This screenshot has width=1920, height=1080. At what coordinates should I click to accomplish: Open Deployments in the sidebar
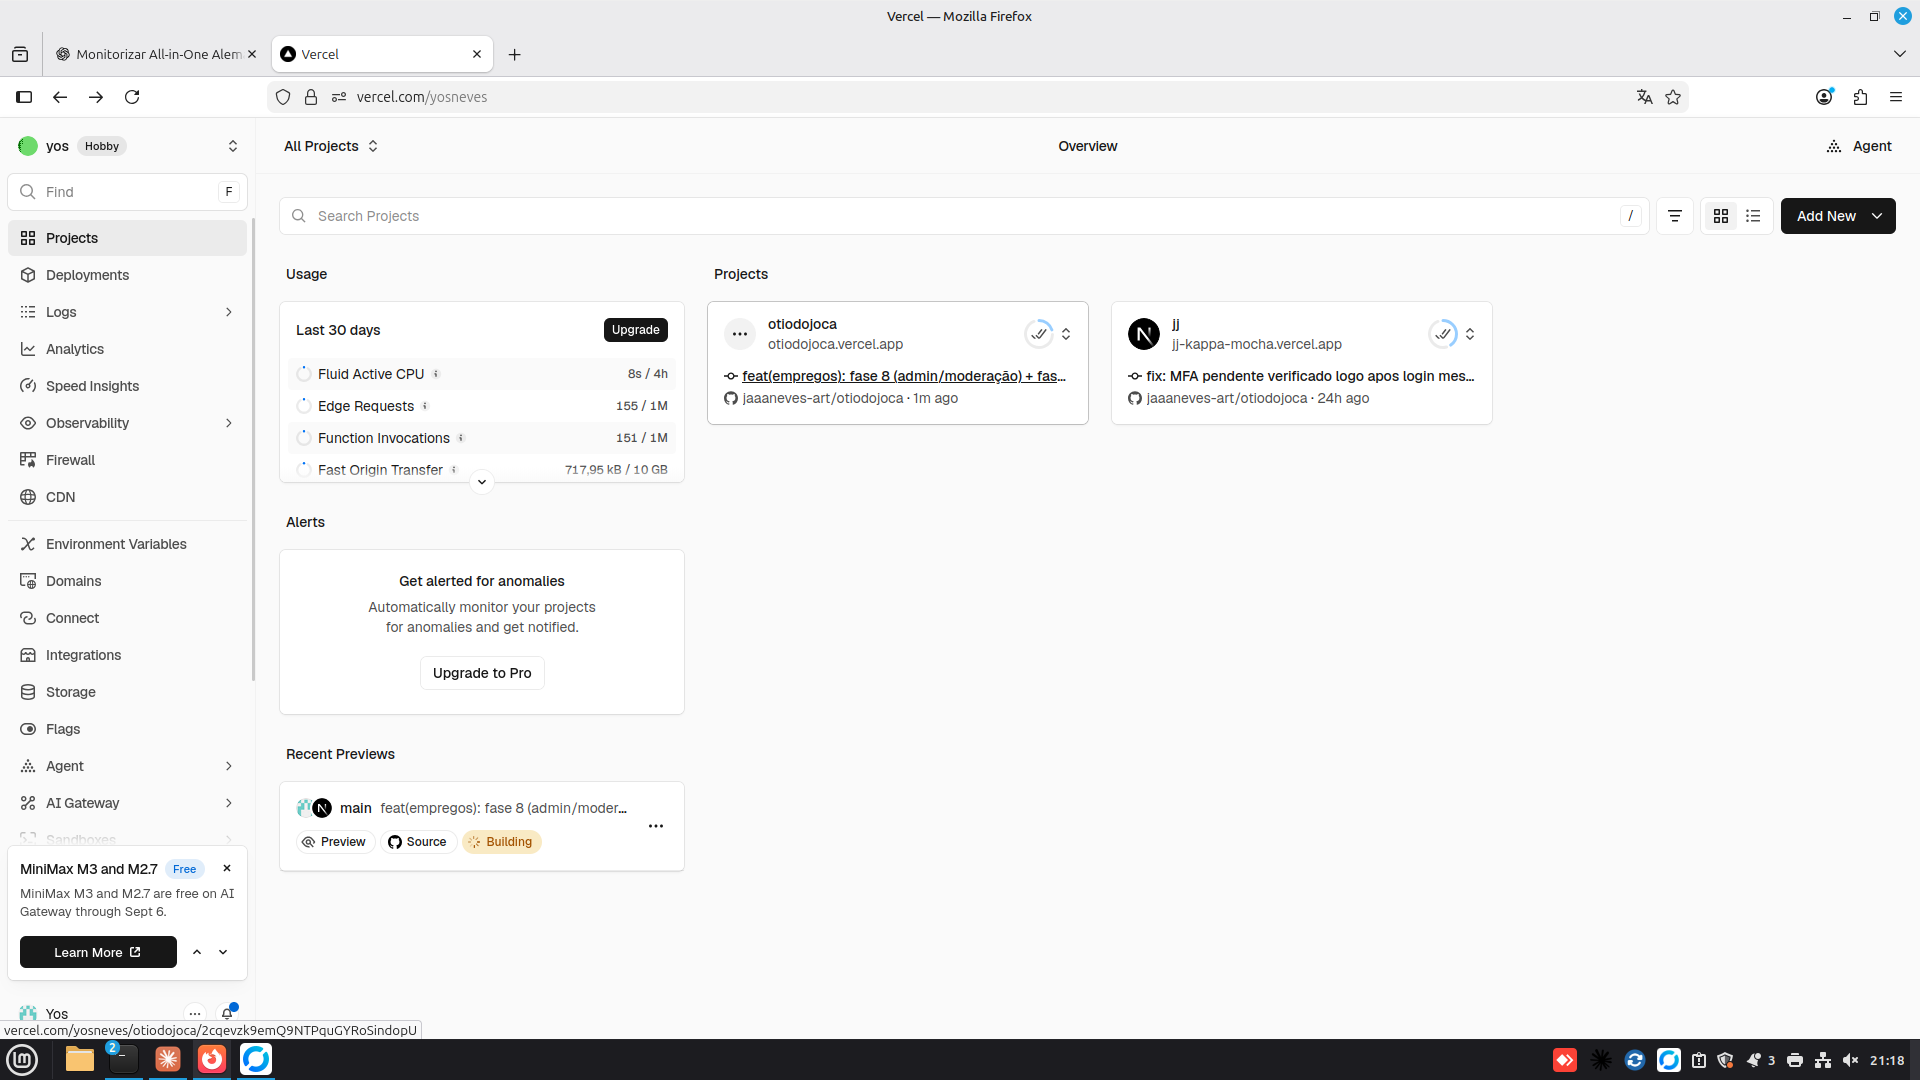click(x=128, y=275)
